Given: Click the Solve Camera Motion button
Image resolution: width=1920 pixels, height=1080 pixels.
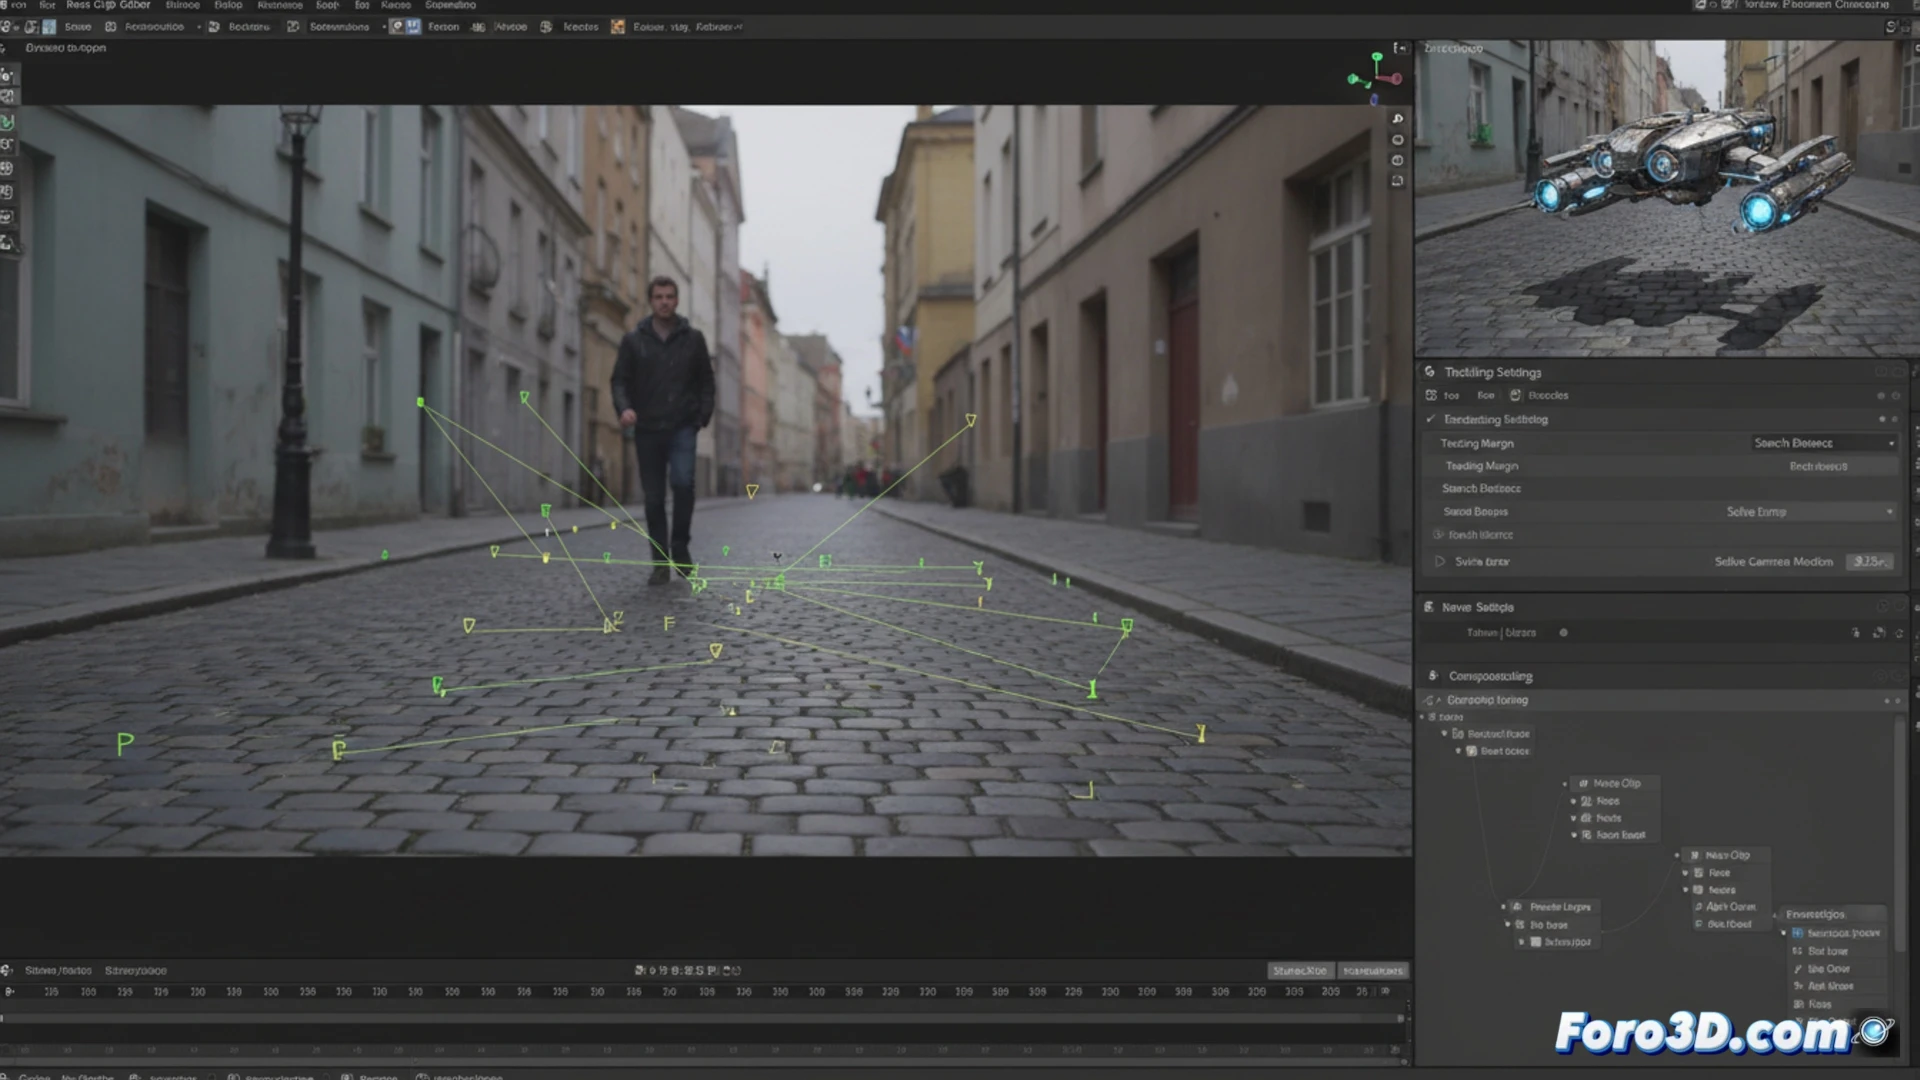Looking at the screenshot, I should pyautogui.click(x=1775, y=561).
